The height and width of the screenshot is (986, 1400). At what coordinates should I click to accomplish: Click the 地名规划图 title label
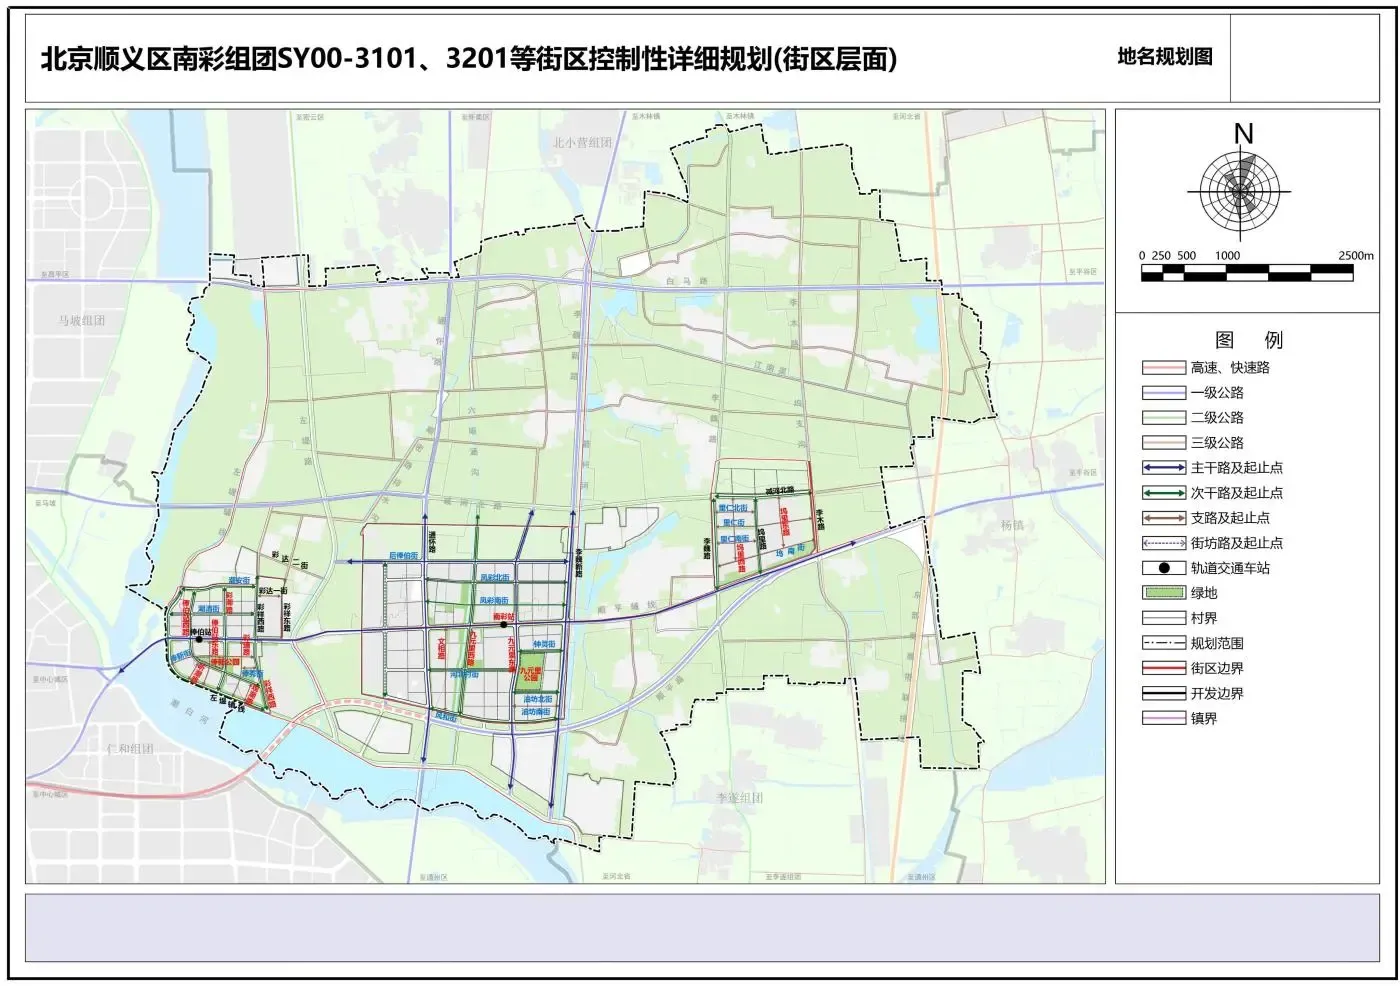pos(1165,57)
